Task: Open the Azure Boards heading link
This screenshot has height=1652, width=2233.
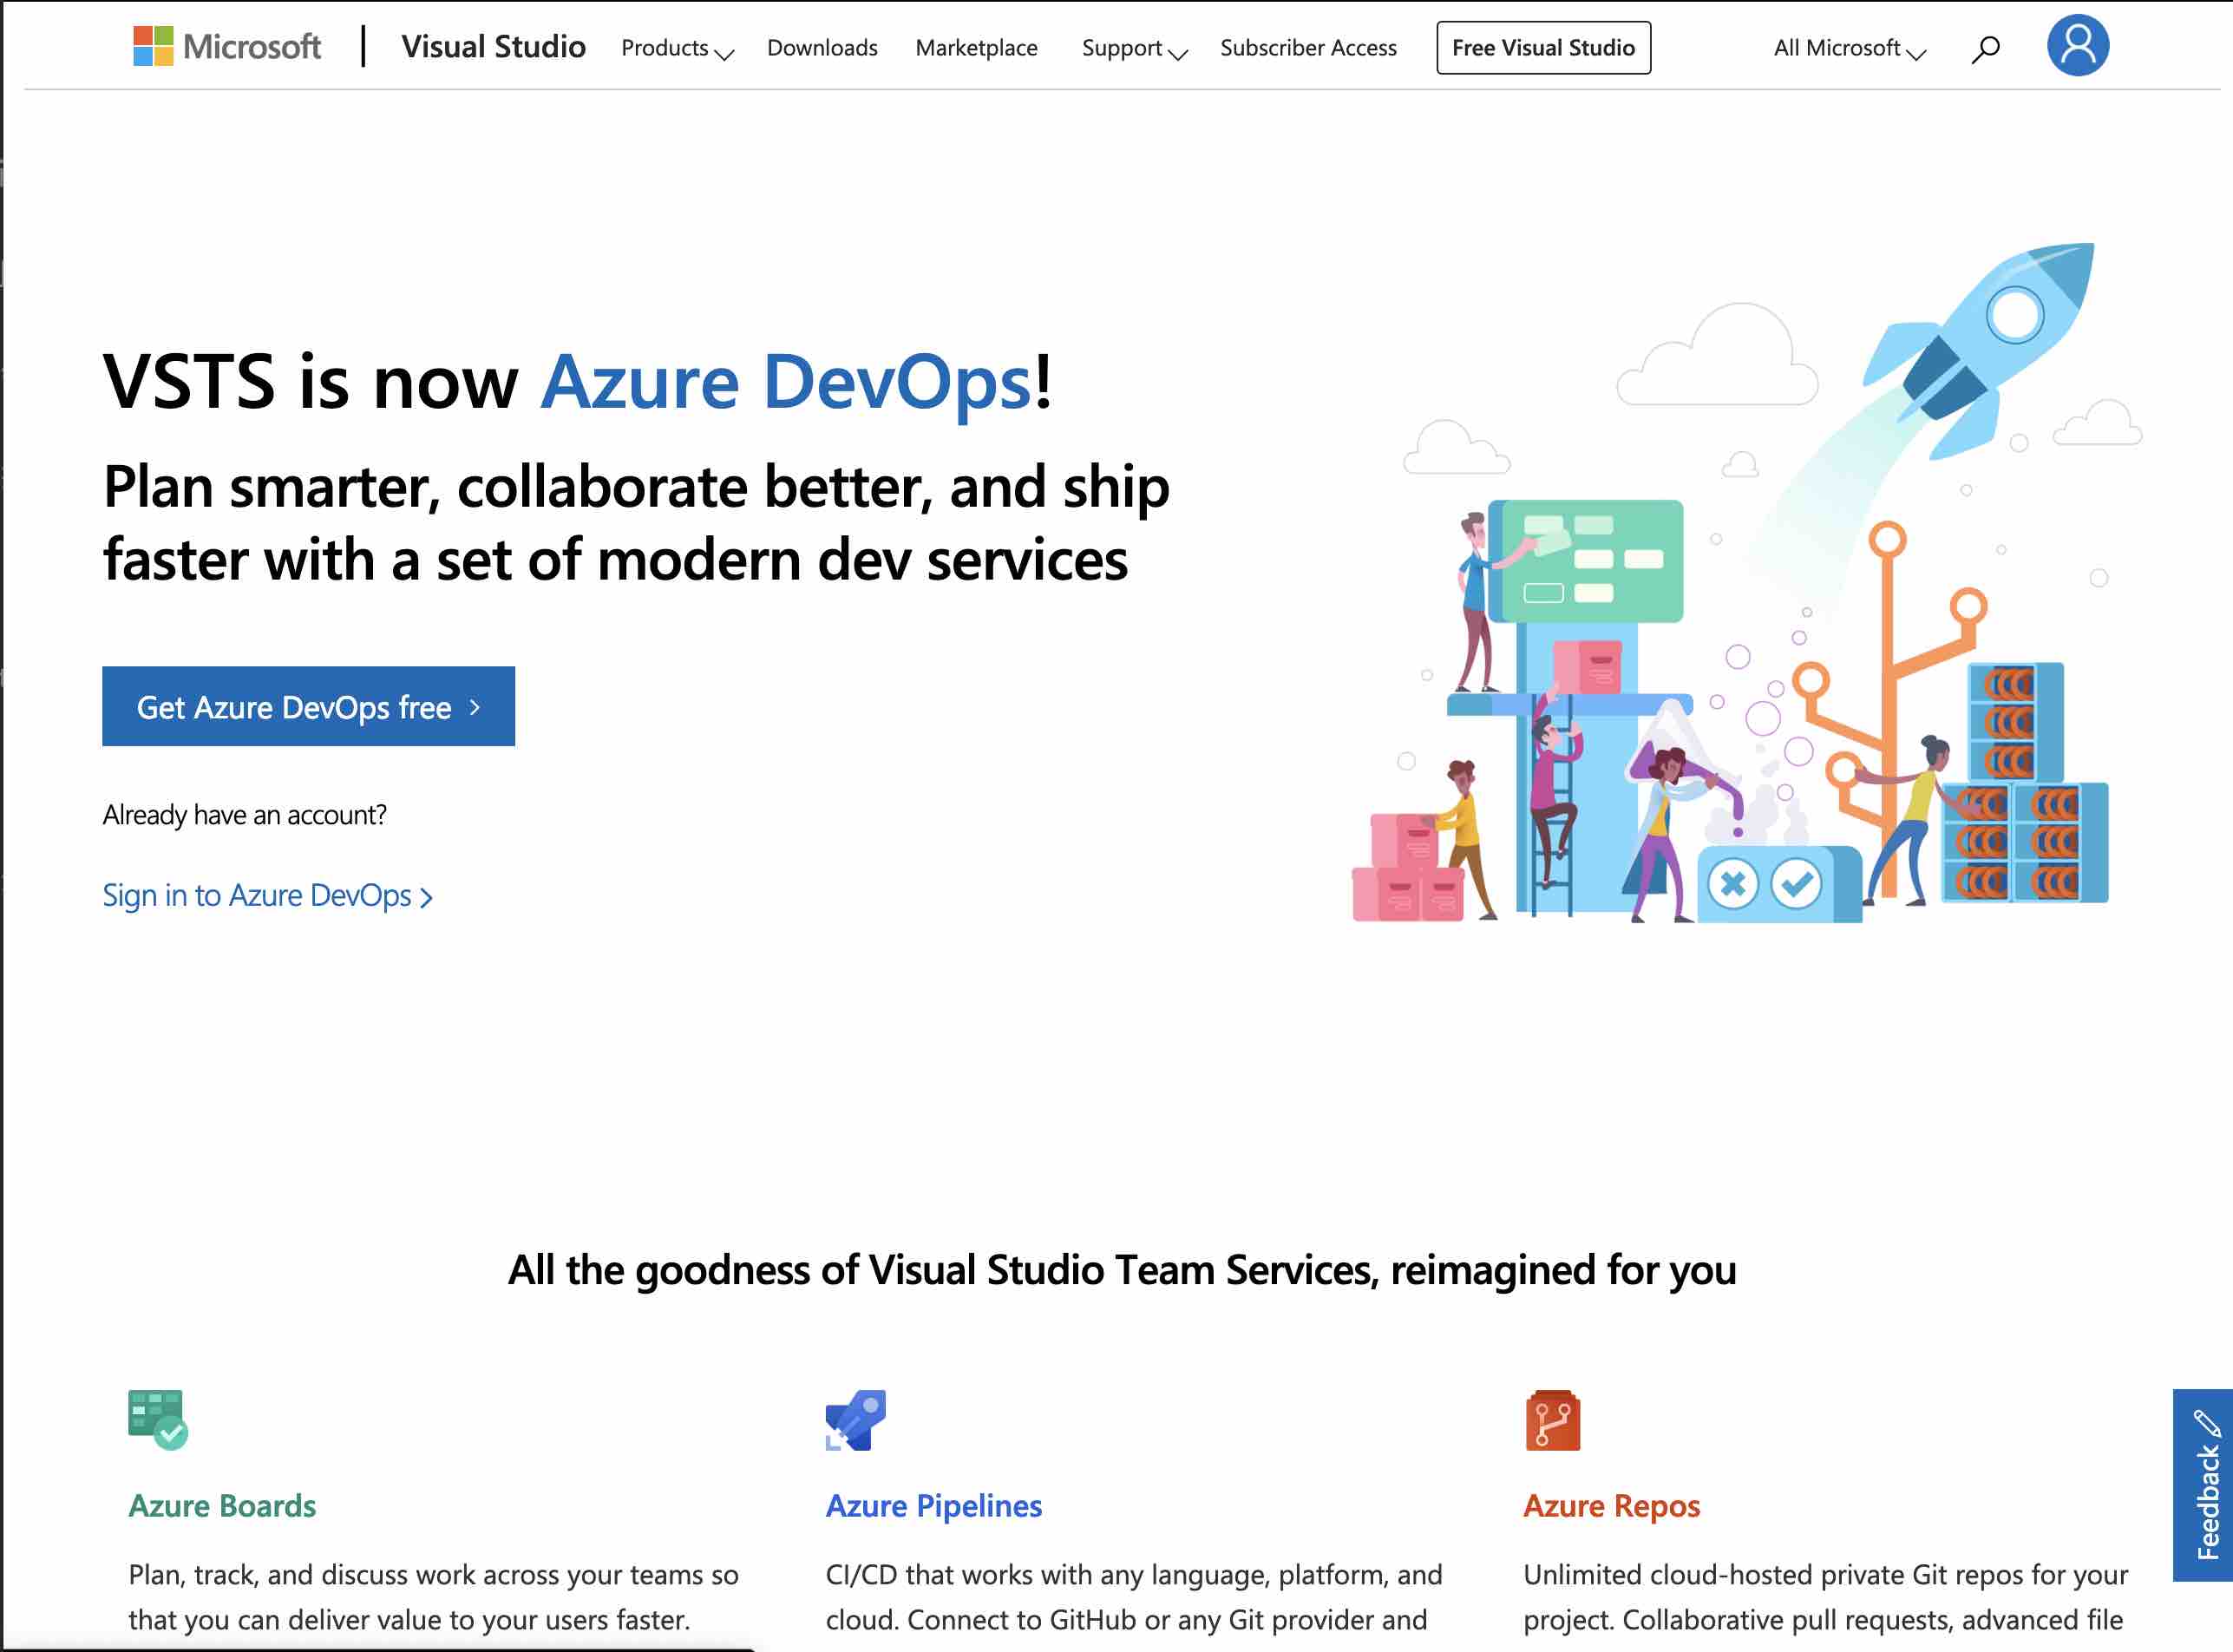Action: [x=222, y=1505]
